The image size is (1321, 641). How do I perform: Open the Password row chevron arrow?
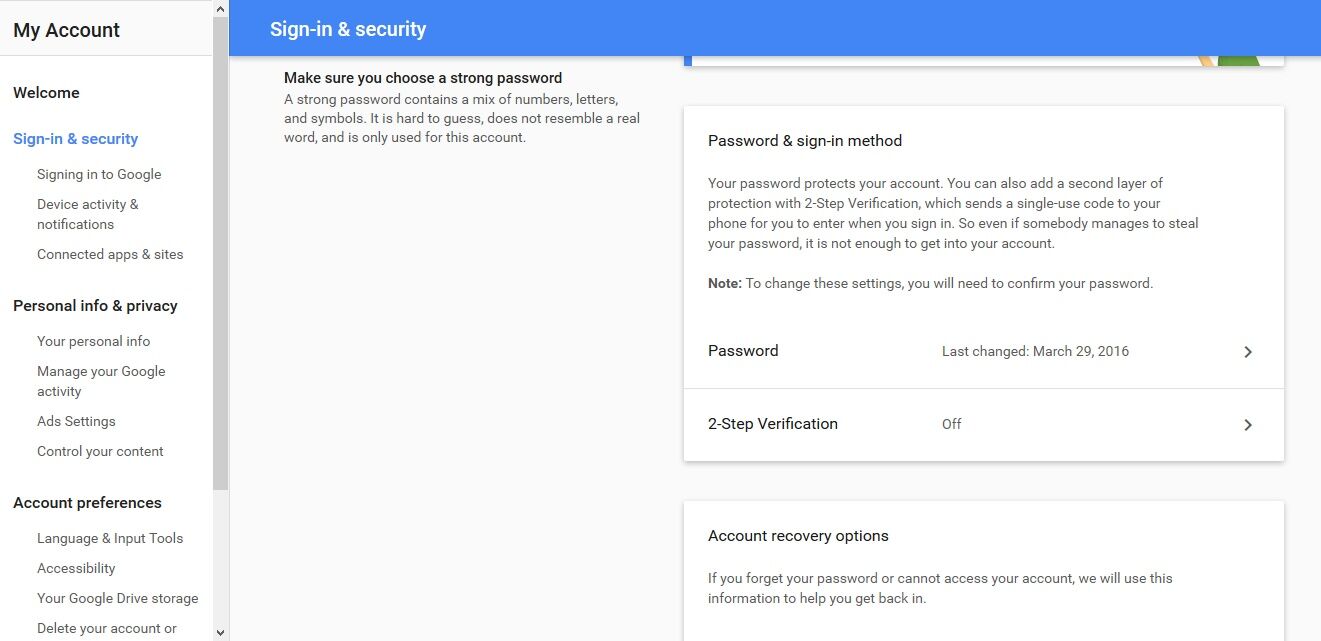click(x=1247, y=352)
